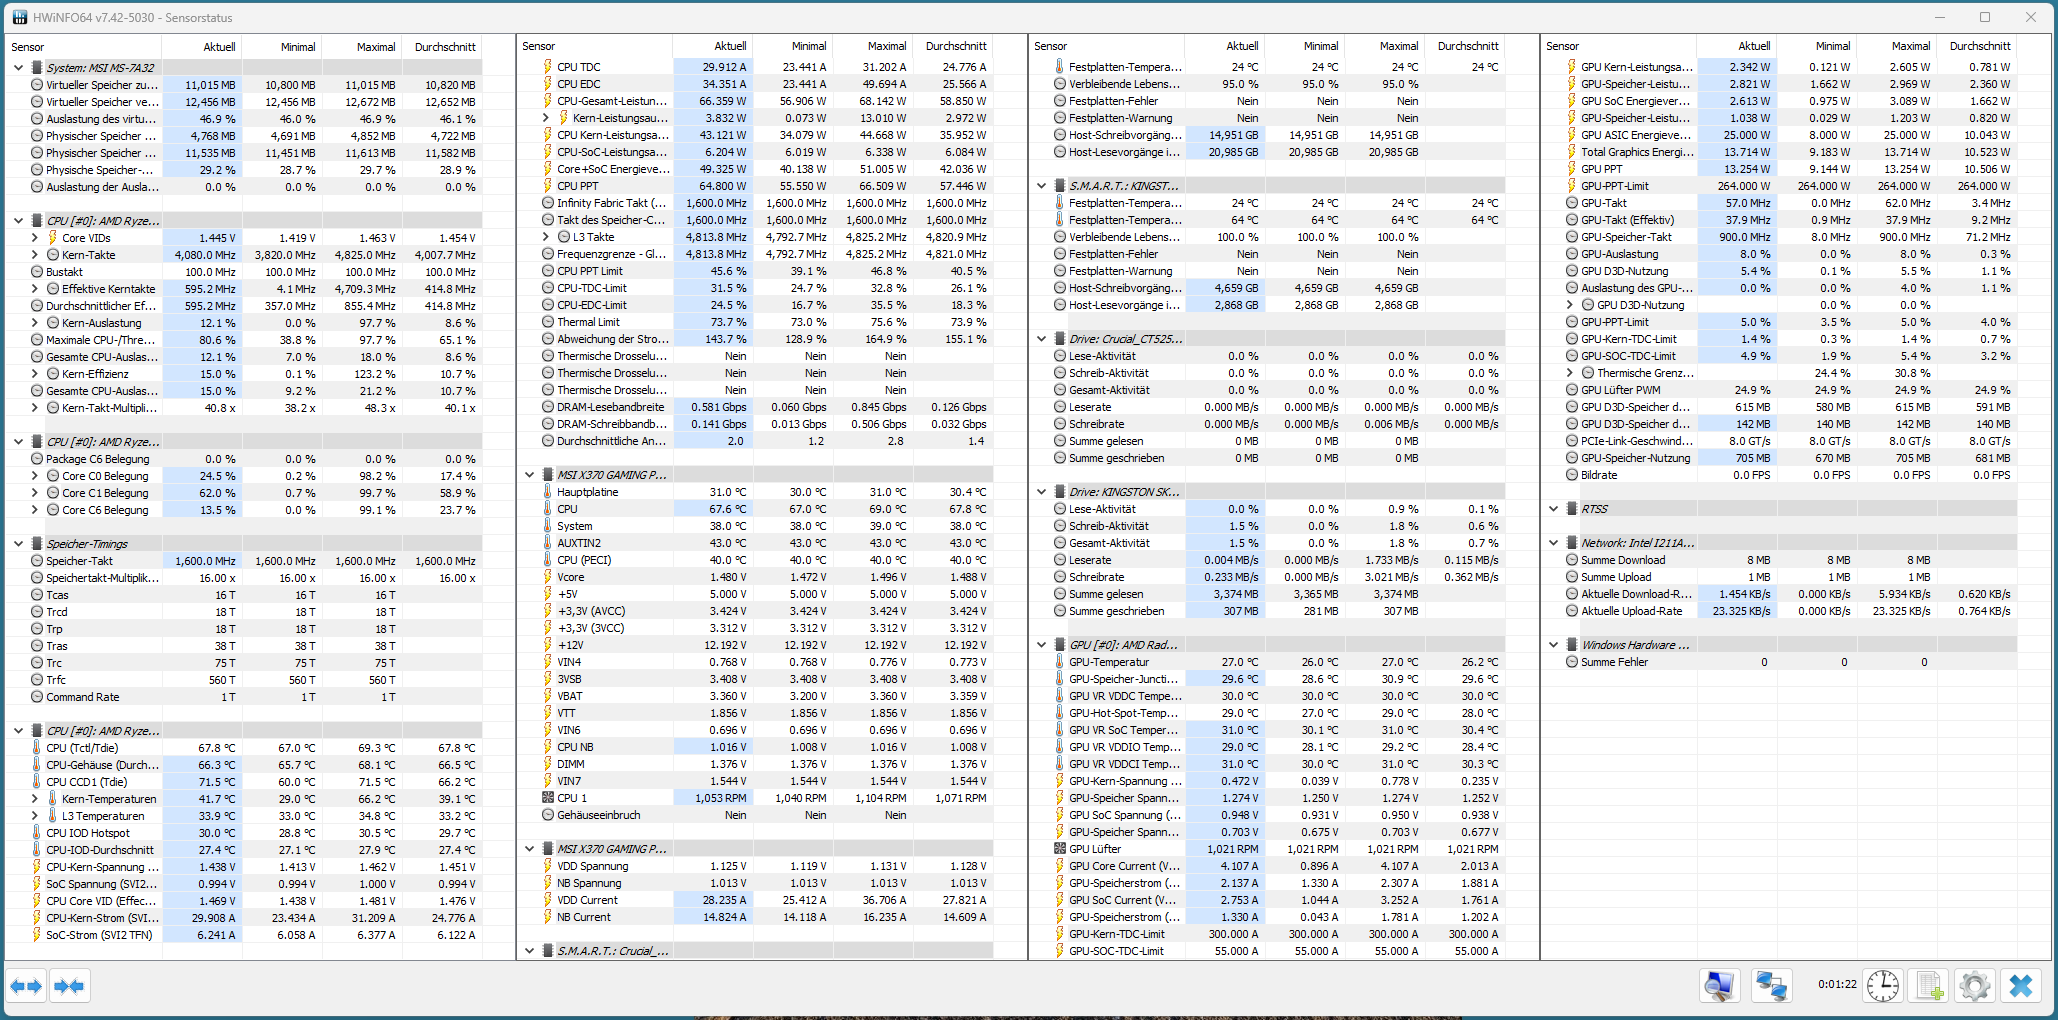Viewport: 2058px width, 1020px height.
Task: Click chip icon of GPU [#0]: AMD Rad... group
Action: point(1059,645)
